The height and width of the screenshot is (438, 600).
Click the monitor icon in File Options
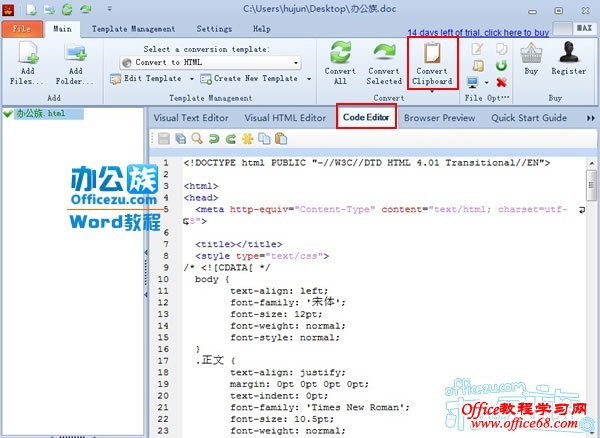pyautogui.click(x=473, y=82)
